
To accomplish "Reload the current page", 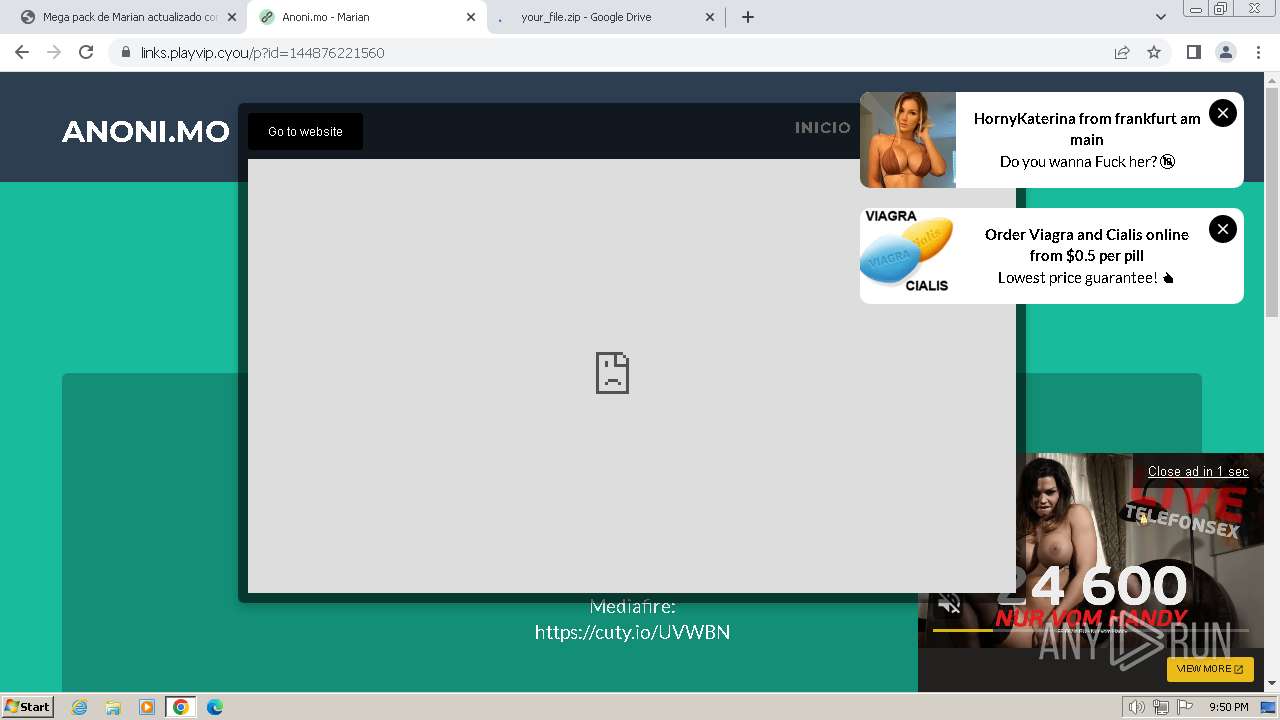I will click(x=86, y=52).
